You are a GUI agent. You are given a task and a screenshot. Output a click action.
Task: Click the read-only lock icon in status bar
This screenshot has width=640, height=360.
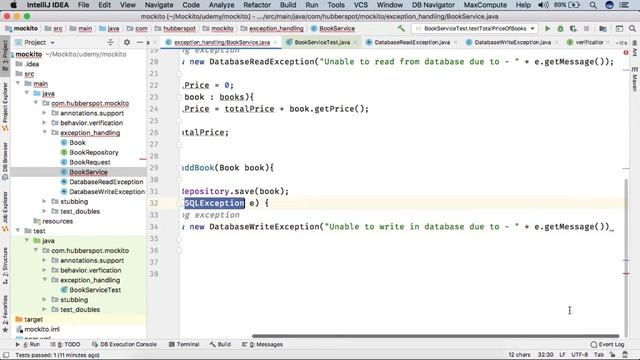(x=613, y=355)
